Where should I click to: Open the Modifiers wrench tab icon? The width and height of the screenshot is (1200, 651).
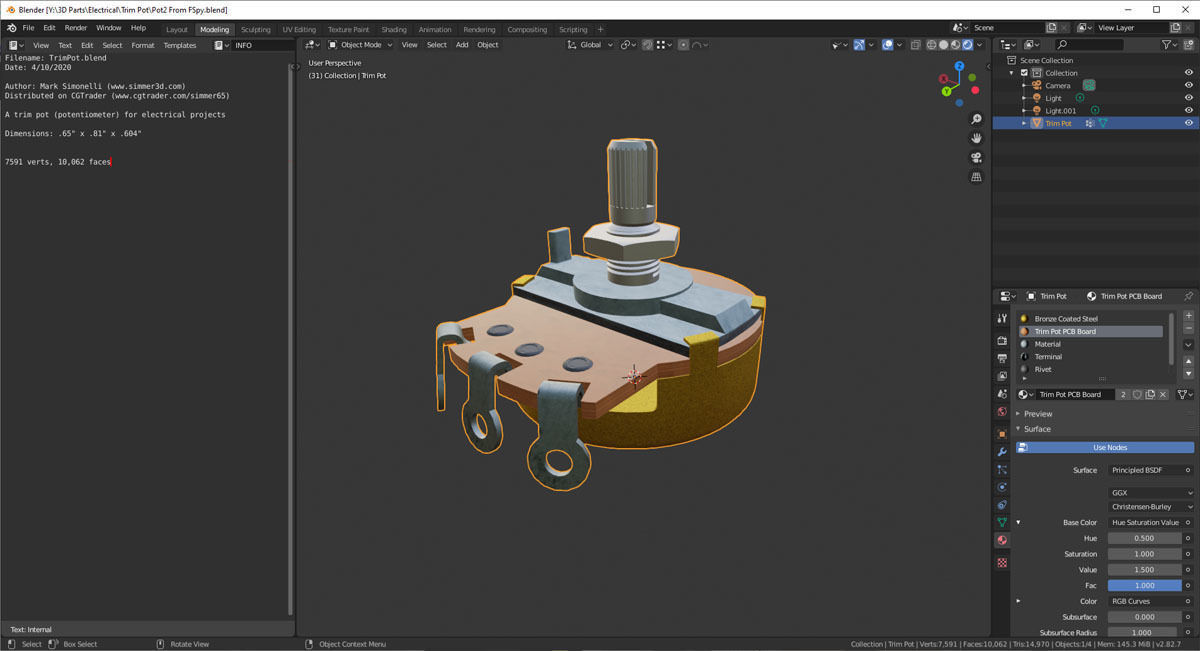[x=1002, y=452]
